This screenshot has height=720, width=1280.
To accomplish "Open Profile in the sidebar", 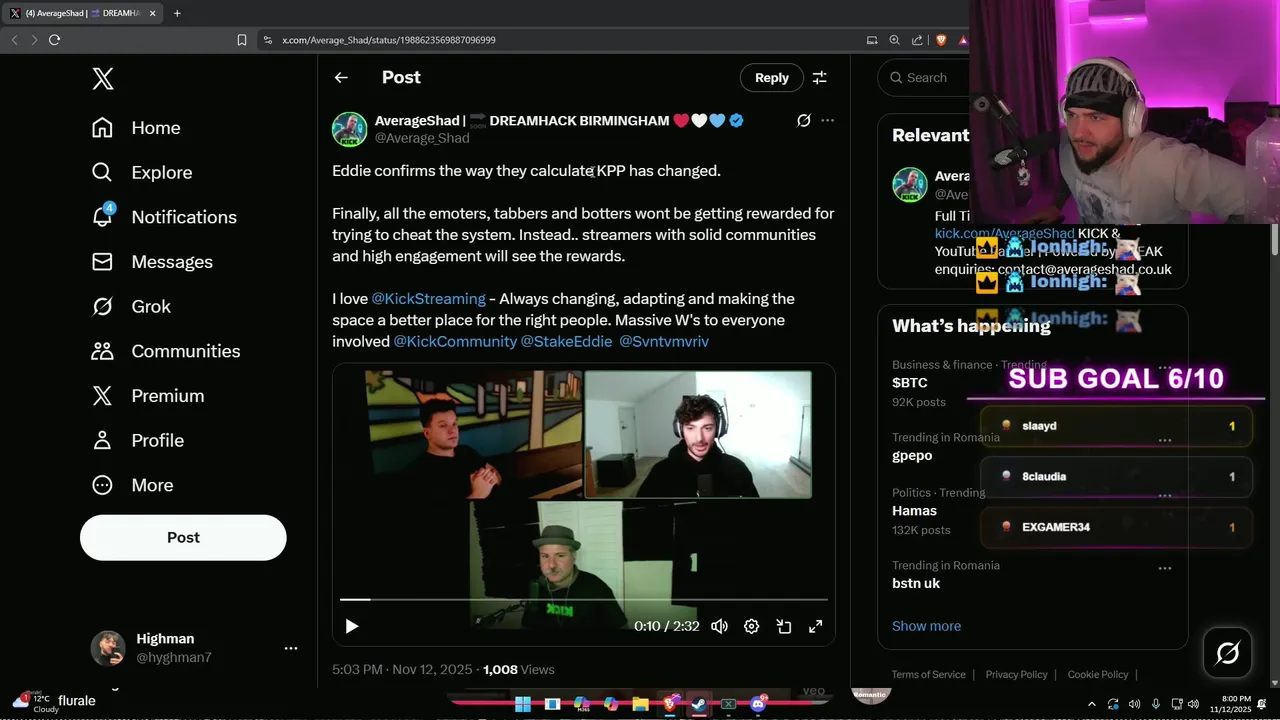I will click(137, 440).
